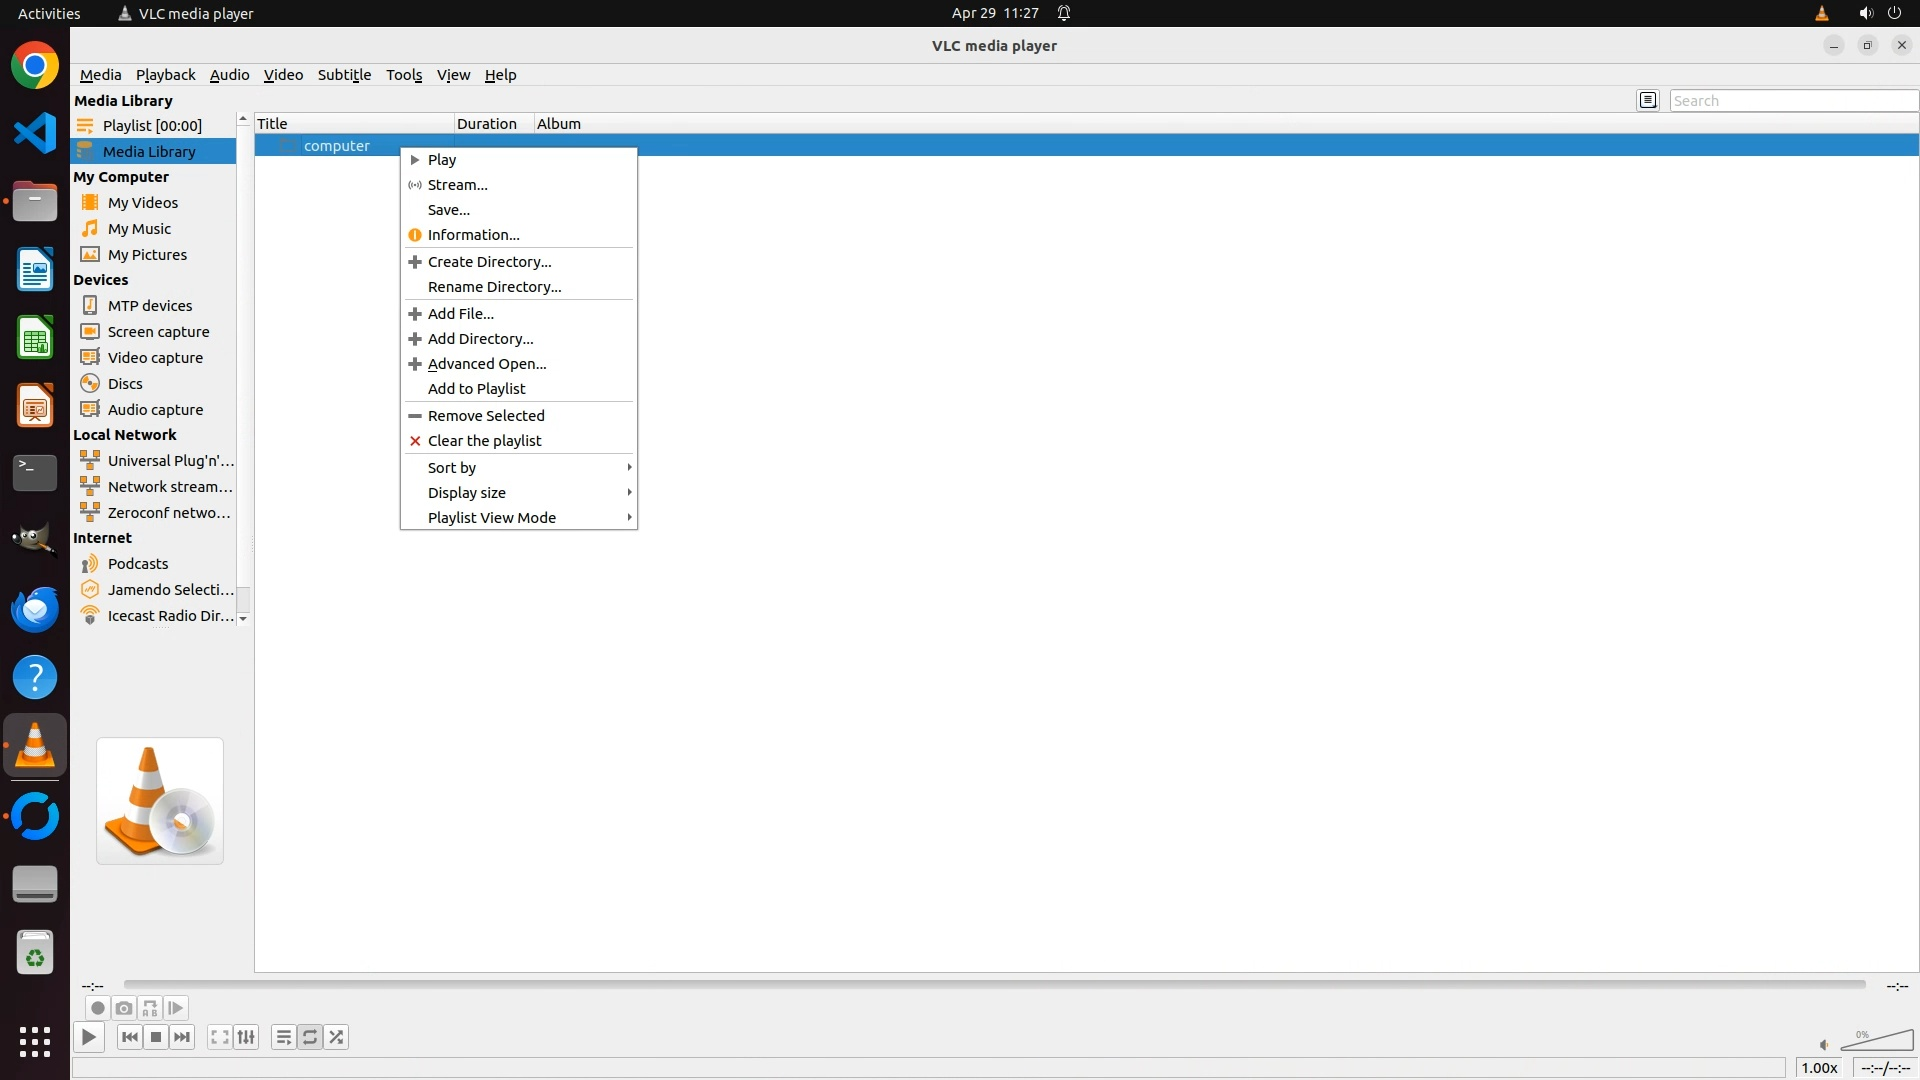Image resolution: width=1920 pixels, height=1080 pixels.
Task: Open Podcasts in the sidebar
Action: [138, 563]
